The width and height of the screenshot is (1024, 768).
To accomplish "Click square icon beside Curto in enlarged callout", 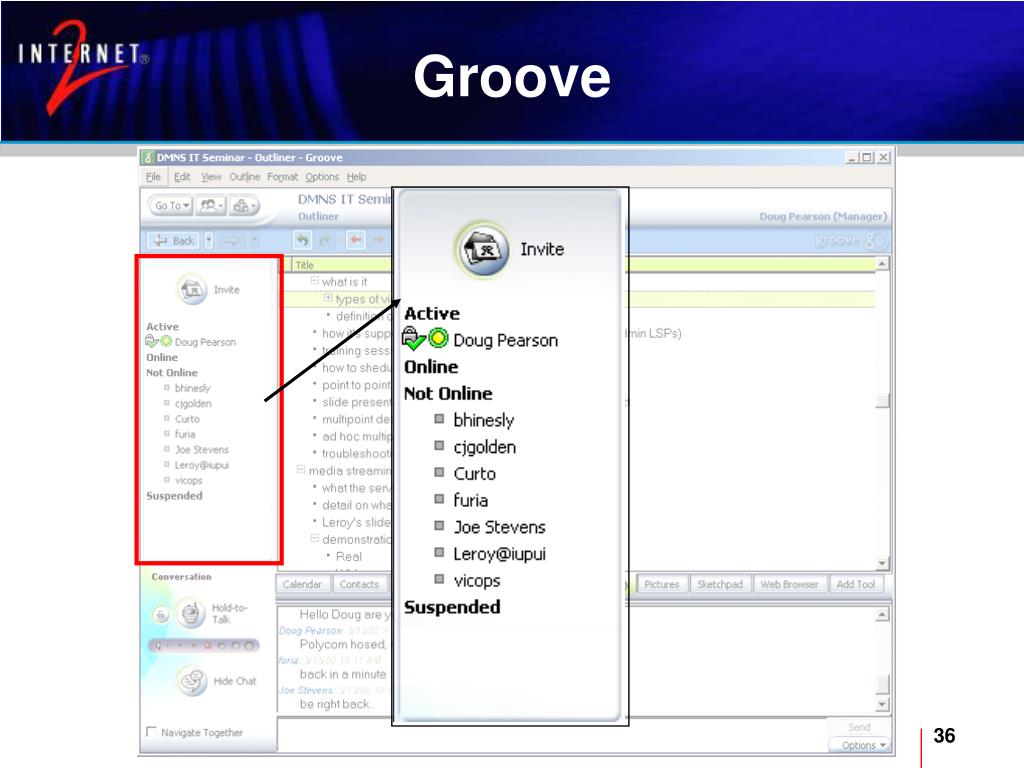I will (x=440, y=472).
